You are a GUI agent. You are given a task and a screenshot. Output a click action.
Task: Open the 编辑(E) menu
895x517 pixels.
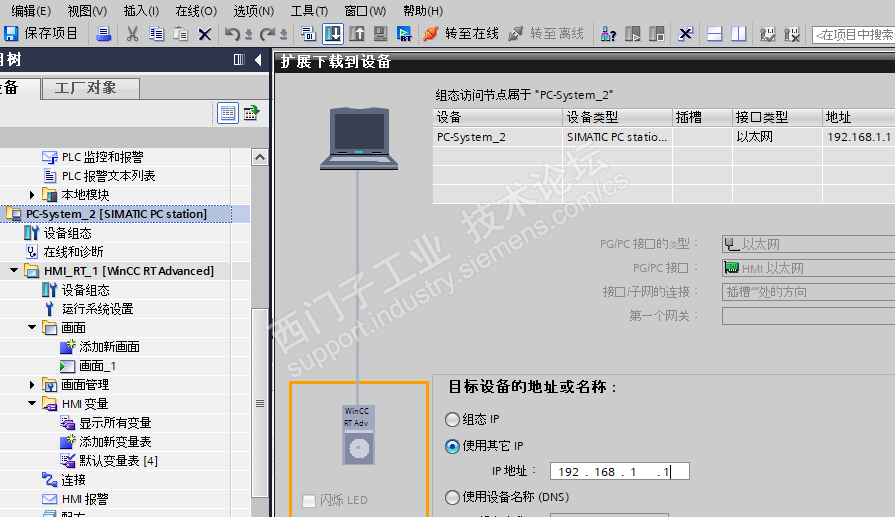click(x=31, y=11)
